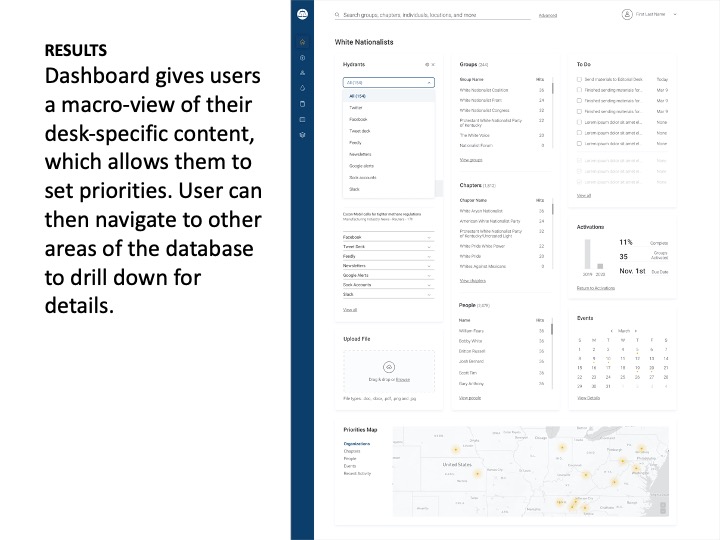720x540 pixels.
Task: Click the drag and drop upload area
Action: click(x=389, y=371)
